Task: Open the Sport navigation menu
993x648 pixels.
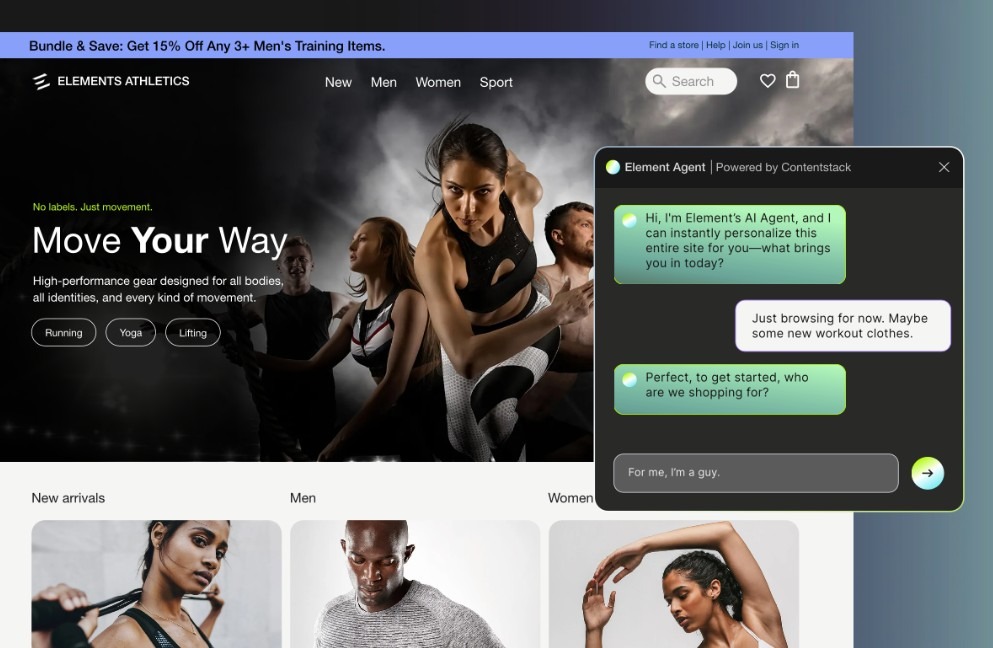Action: [x=496, y=82]
